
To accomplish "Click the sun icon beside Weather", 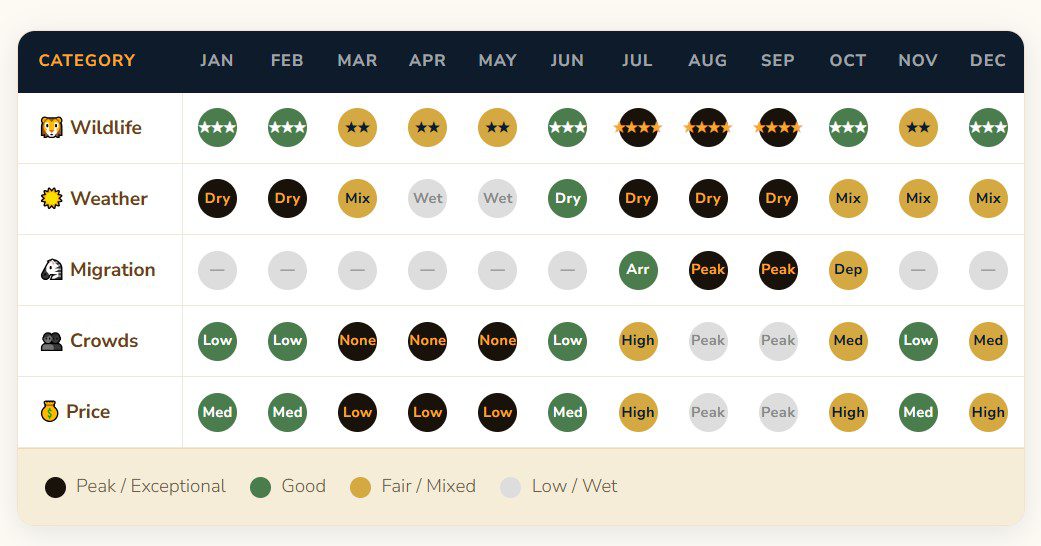I will tap(51, 199).
